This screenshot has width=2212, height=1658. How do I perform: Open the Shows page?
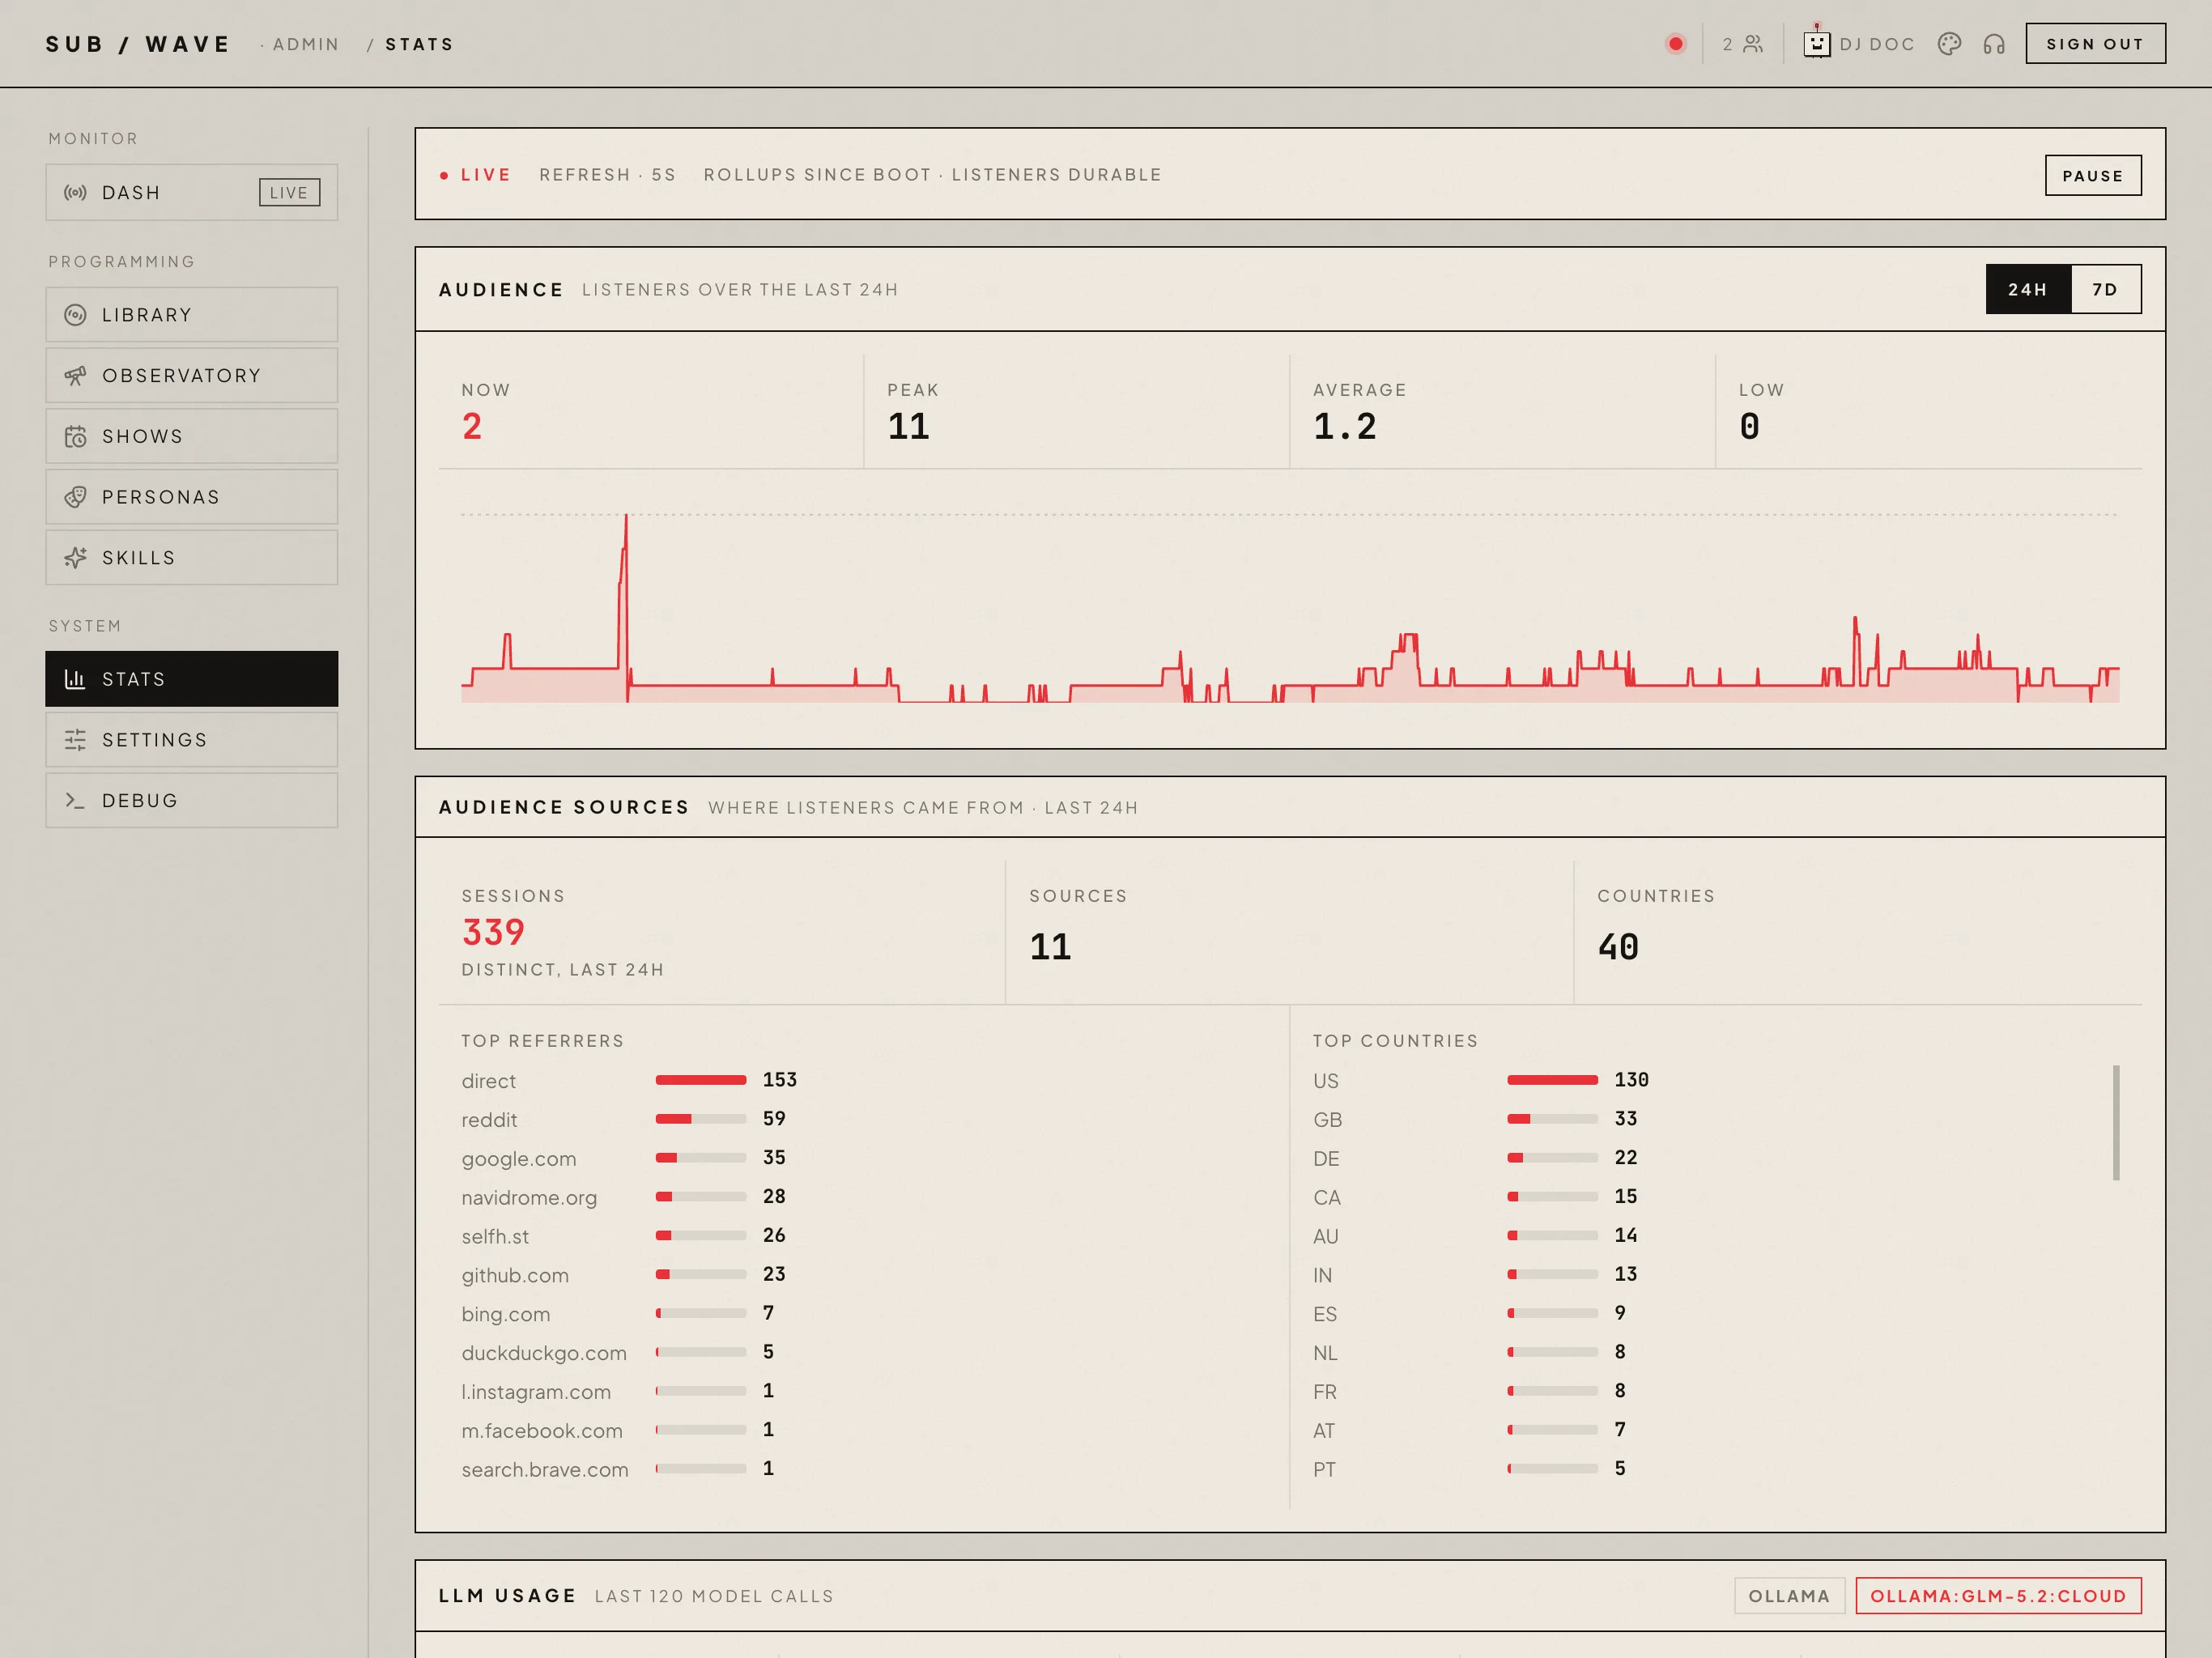coord(192,437)
